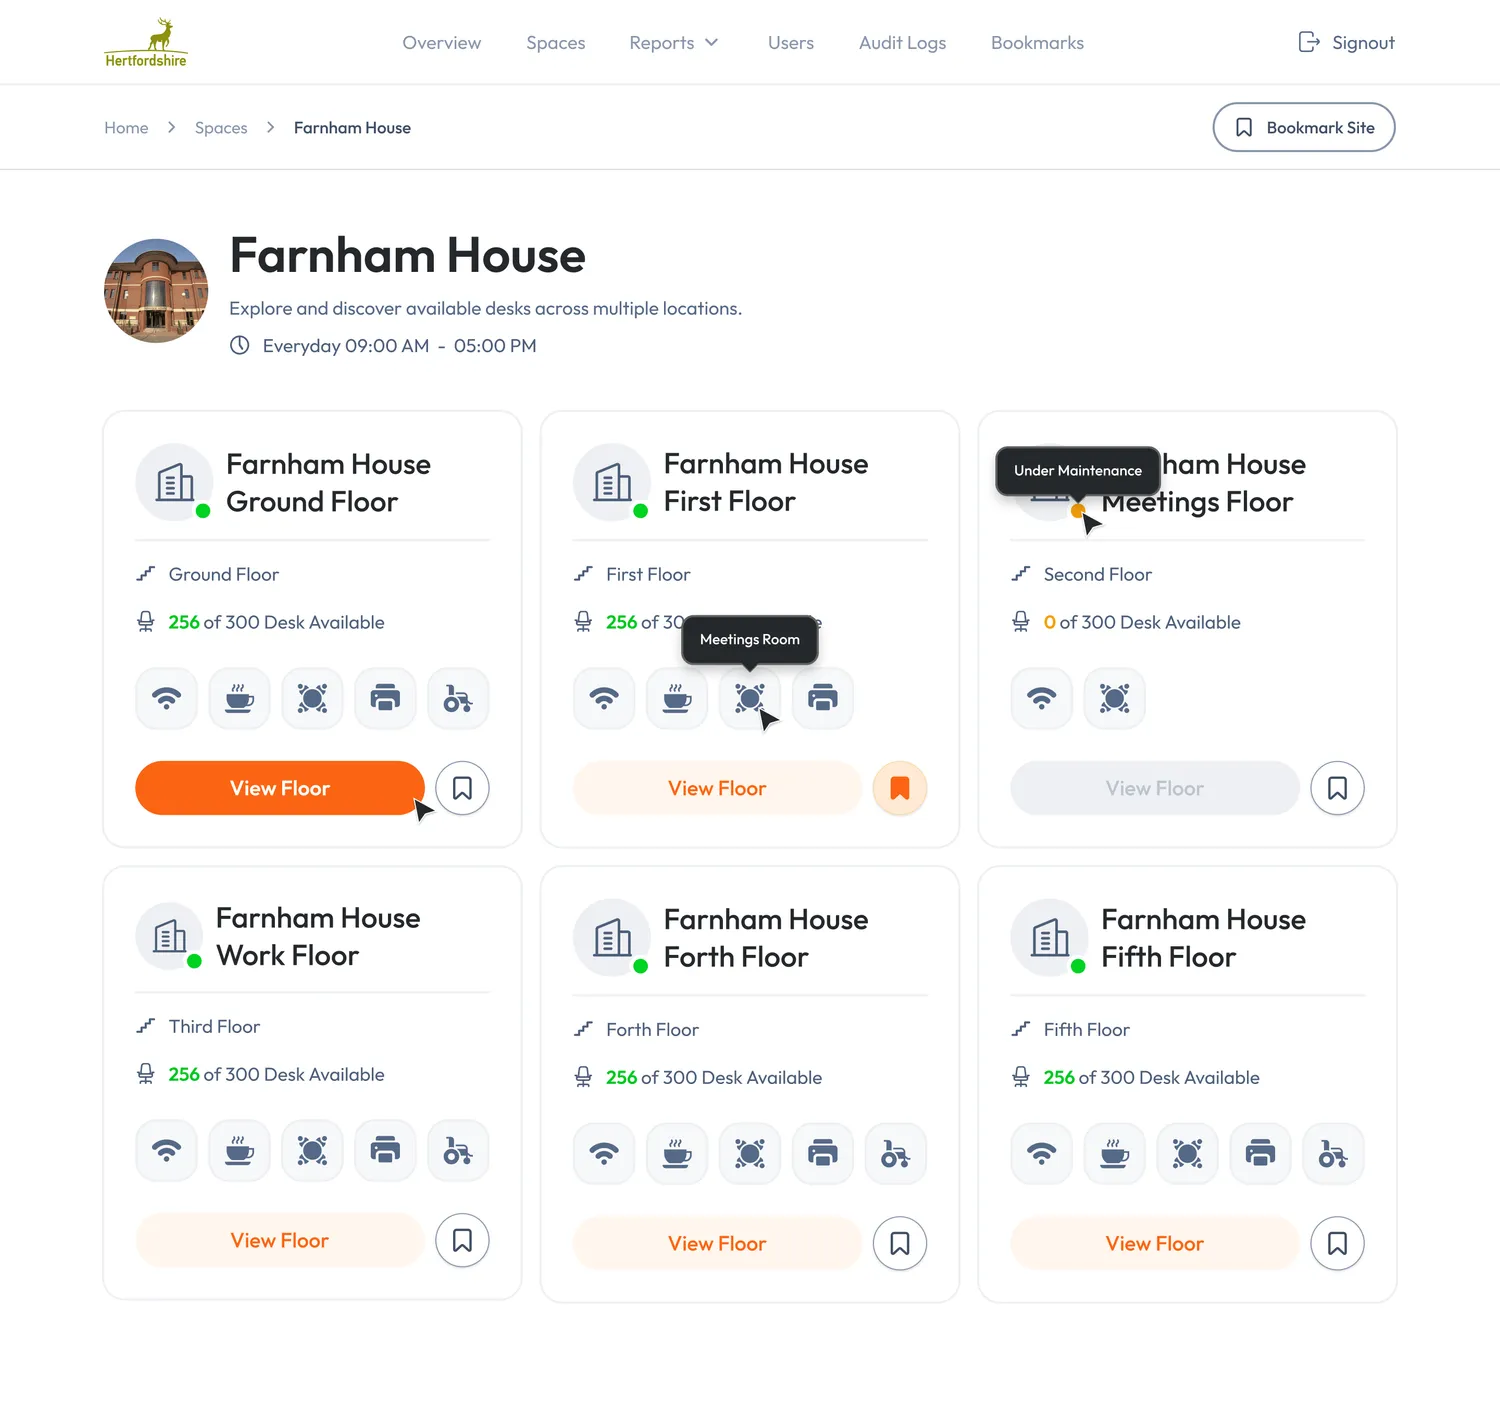Open the Bookmarks nav item
1500x1406 pixels.
(1038, 43)
